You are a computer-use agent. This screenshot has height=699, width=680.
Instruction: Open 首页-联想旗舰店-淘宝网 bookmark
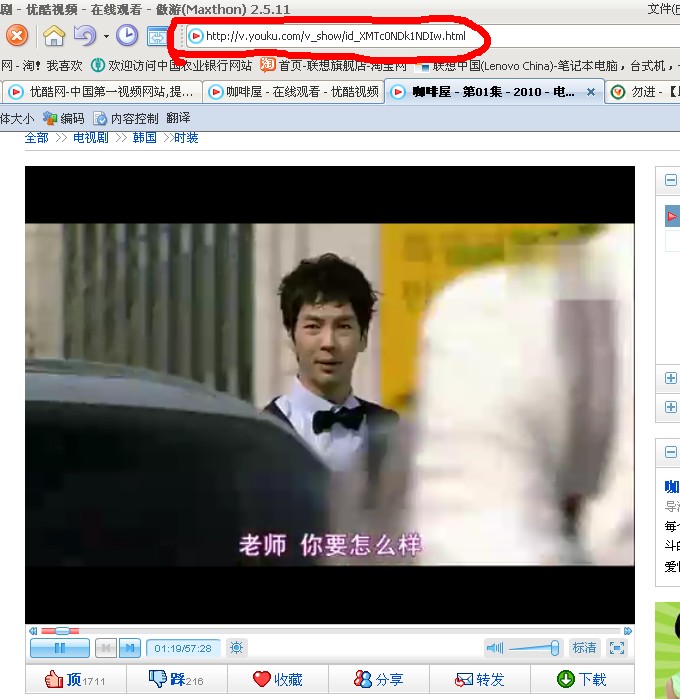(x=334, y=66)
